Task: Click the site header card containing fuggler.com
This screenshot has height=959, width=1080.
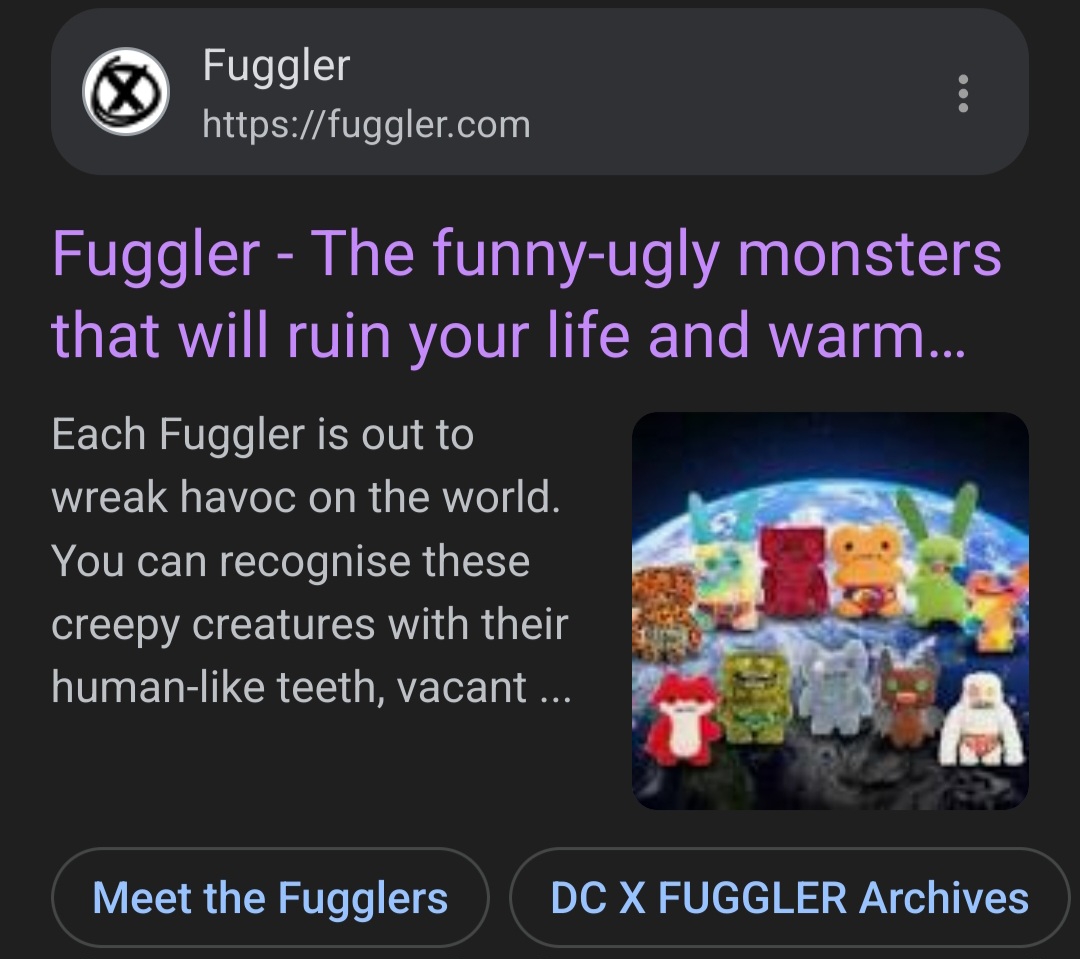Action: (540, 92)
